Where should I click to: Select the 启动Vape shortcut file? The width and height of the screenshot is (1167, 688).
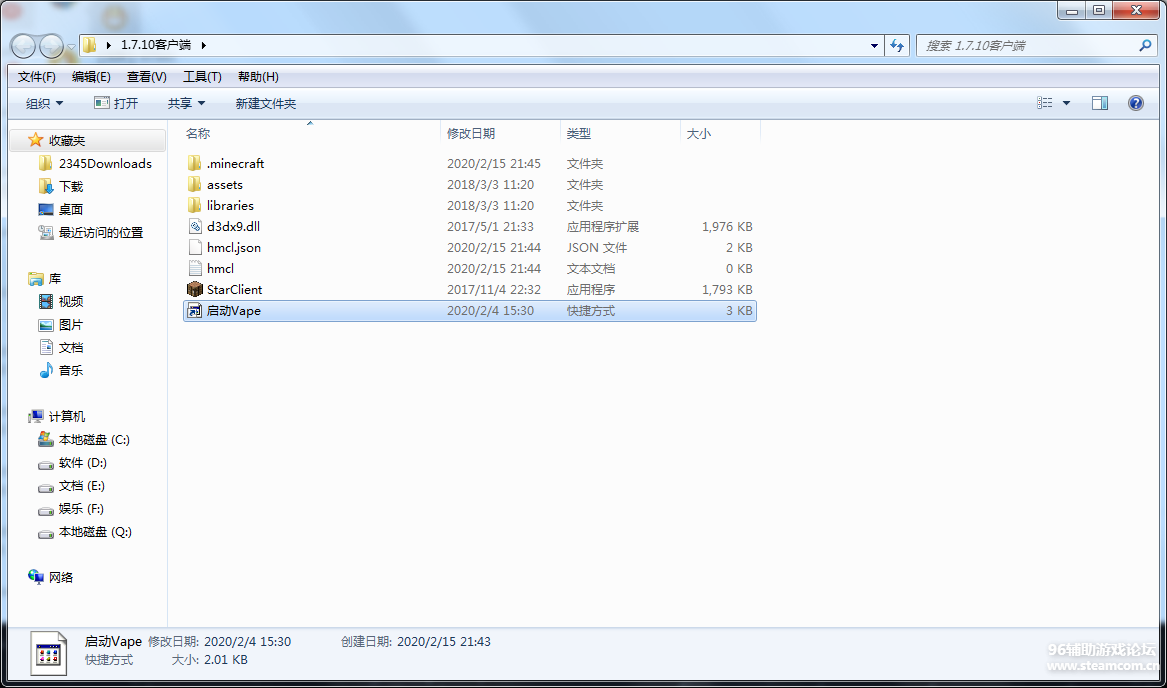pos(233,311)
